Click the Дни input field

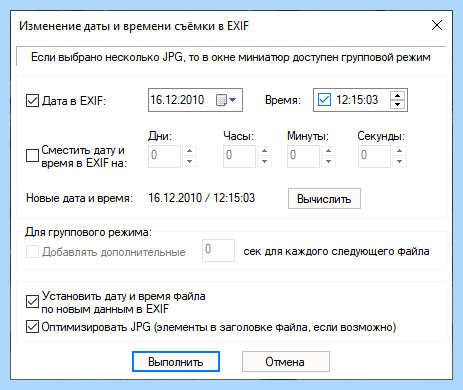164,156
